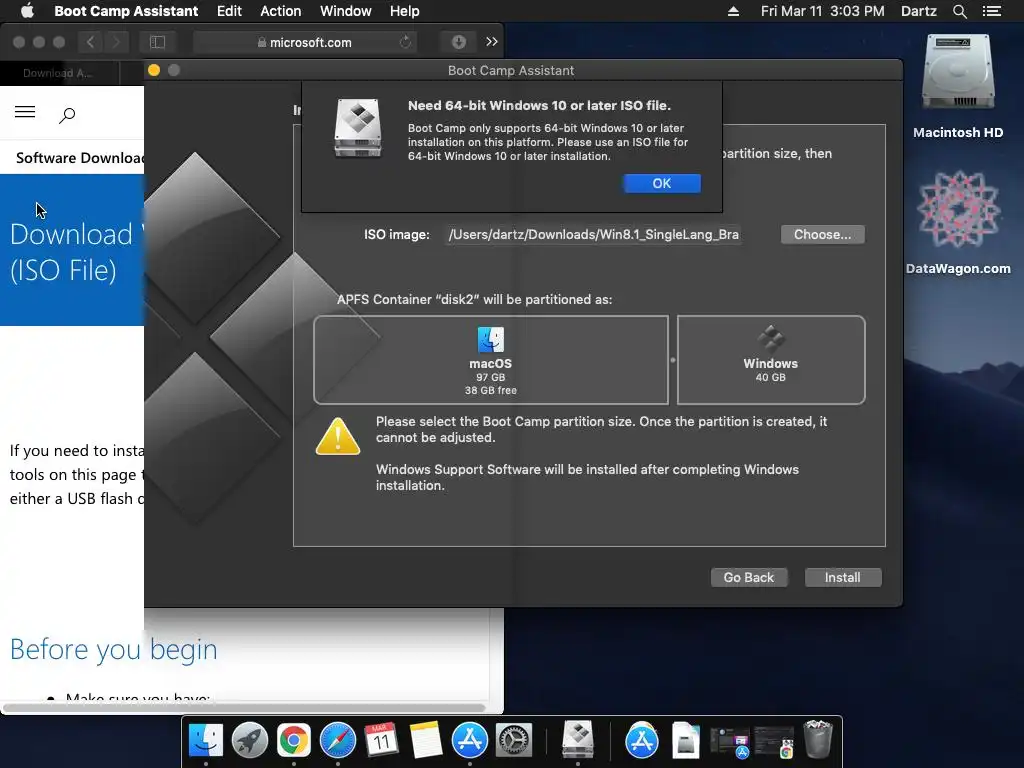1024x768 pixels.
Task: Click the Go Back button
Action: click(x=748, y=577)
